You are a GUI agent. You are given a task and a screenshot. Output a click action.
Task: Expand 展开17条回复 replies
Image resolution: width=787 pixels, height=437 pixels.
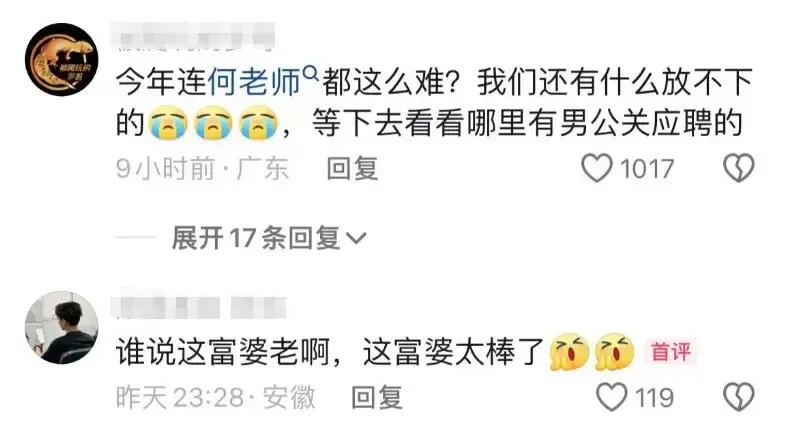tap(269, 237)
